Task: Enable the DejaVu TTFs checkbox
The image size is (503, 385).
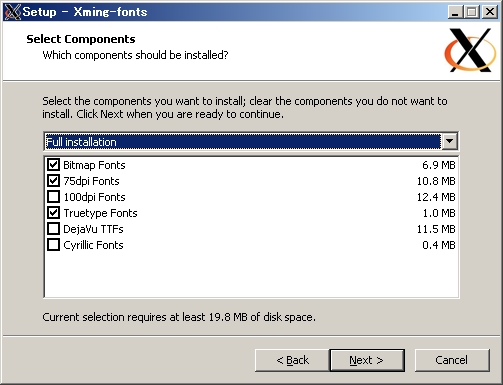Action: (53, 229)
